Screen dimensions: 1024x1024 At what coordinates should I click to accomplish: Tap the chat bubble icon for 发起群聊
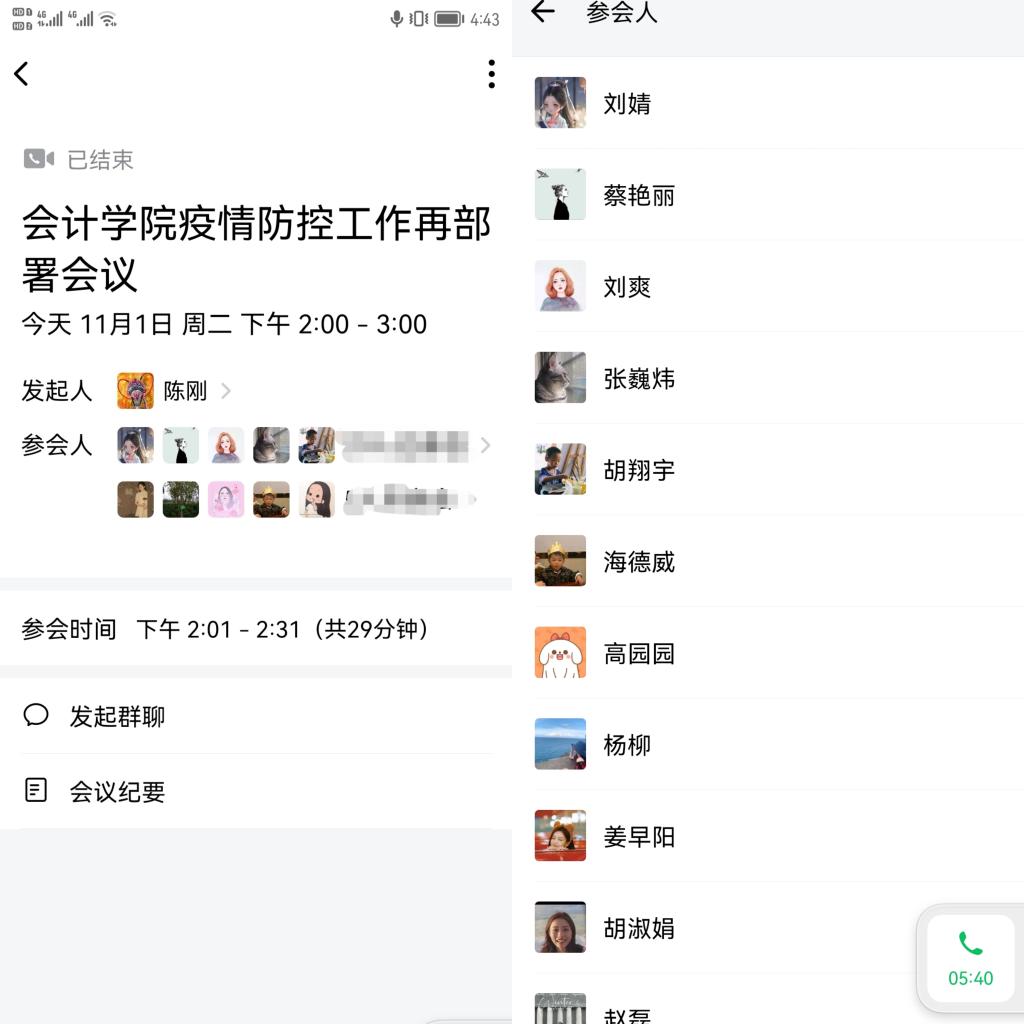(x=36, y=715)
